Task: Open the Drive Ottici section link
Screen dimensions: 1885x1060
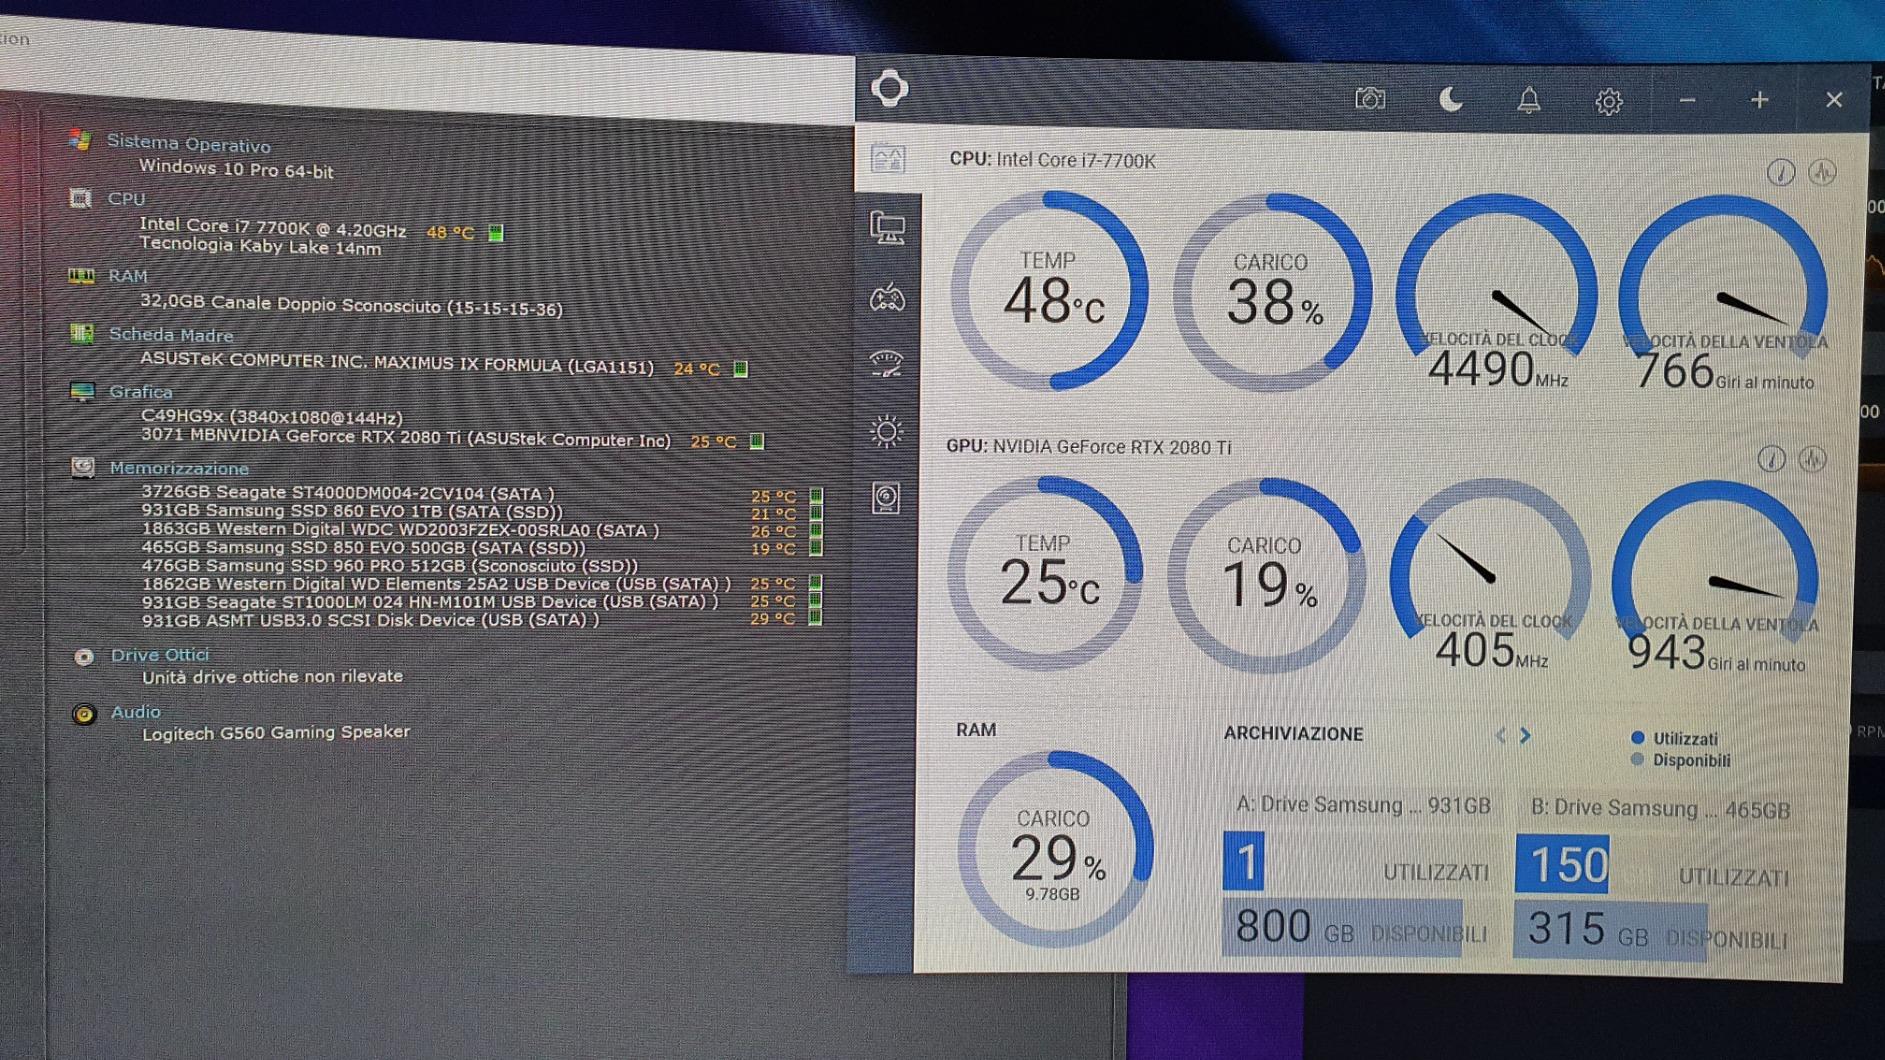Action: tap(160, 655)
